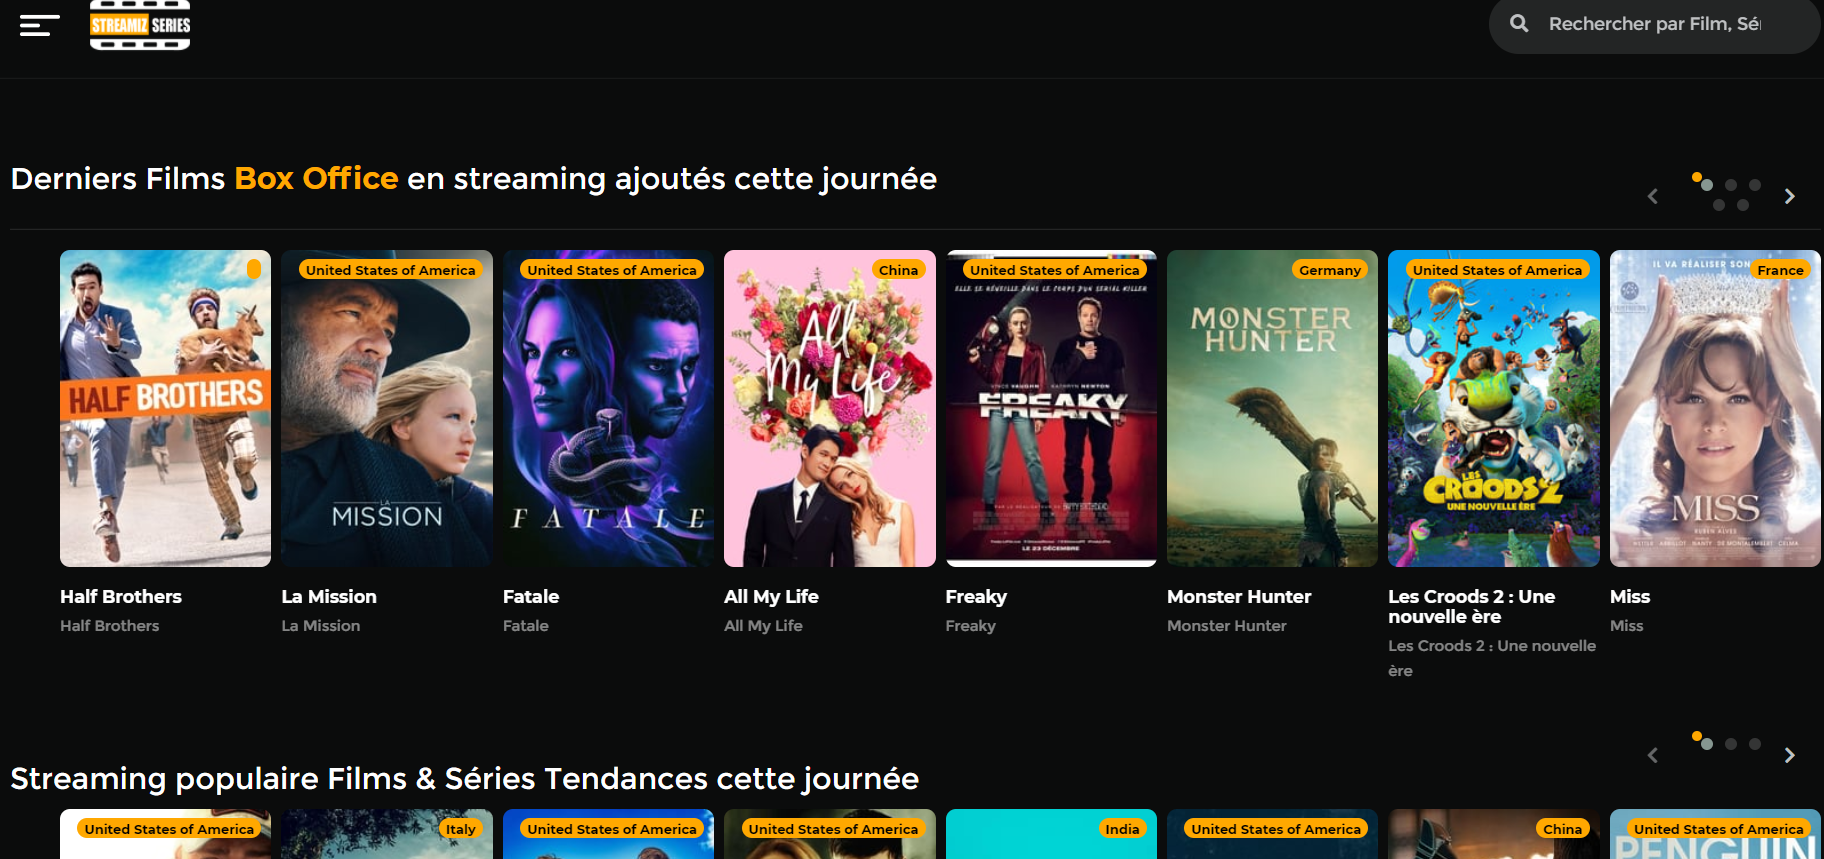Image resolution: width=1824 pixels, height=859 pixels.
Task: Click the Italy country badge
Action: [x=461, y=829]
